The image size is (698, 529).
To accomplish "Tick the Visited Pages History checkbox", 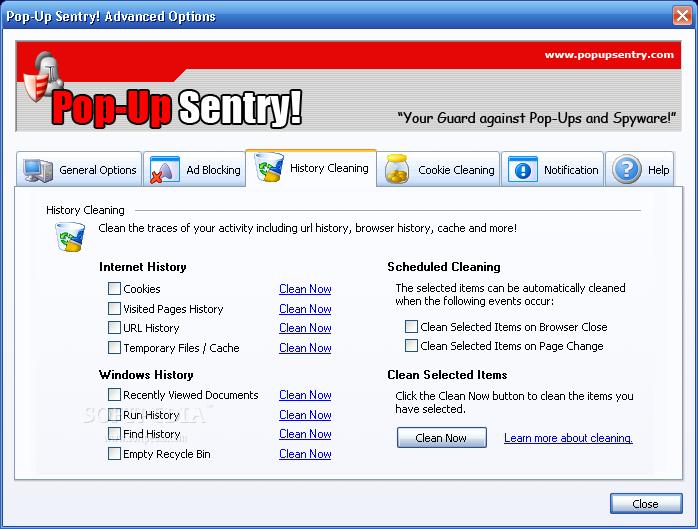I will click(x=114, y=309).
